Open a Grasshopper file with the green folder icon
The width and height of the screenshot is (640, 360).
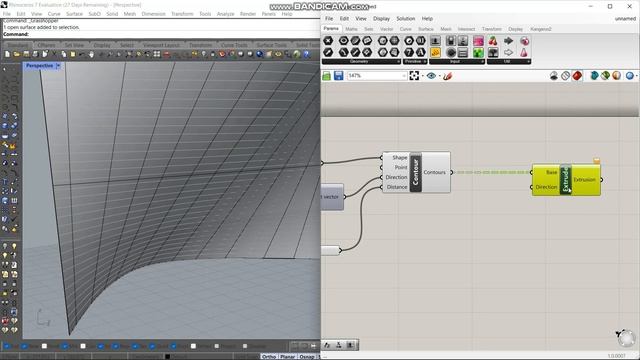(327, 76)
